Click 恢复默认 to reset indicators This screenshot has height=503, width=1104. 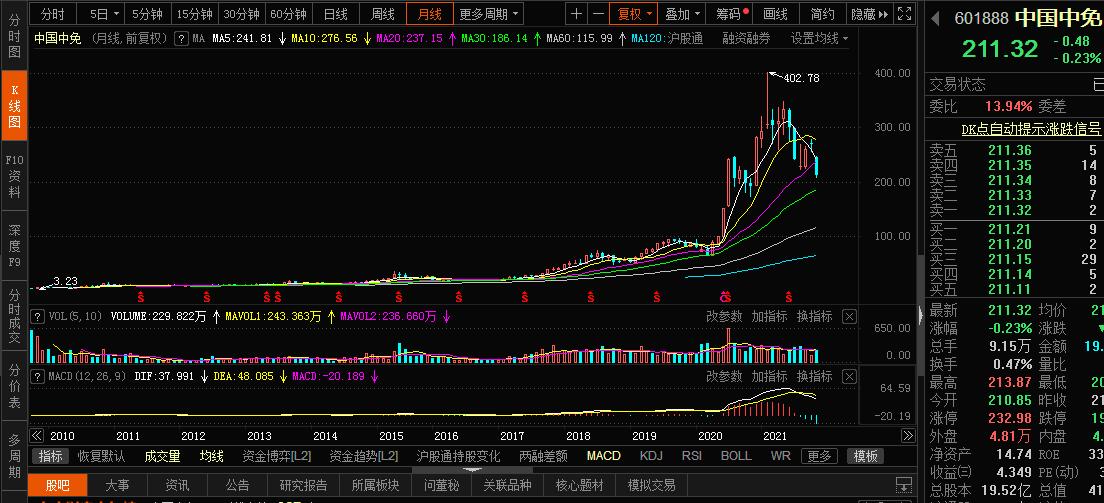pos(101,456)
